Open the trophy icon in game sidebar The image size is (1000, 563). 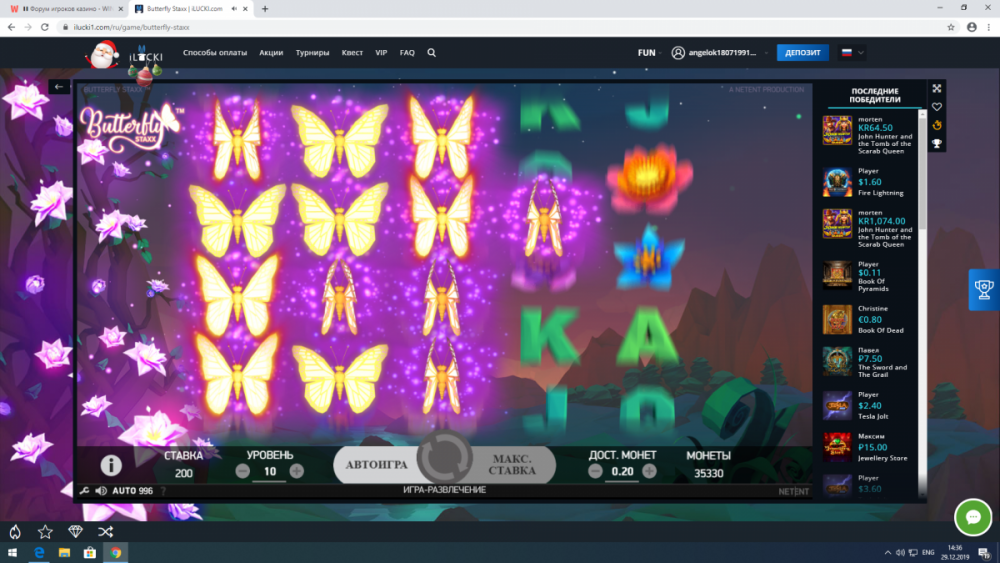(x=937, y=144)
